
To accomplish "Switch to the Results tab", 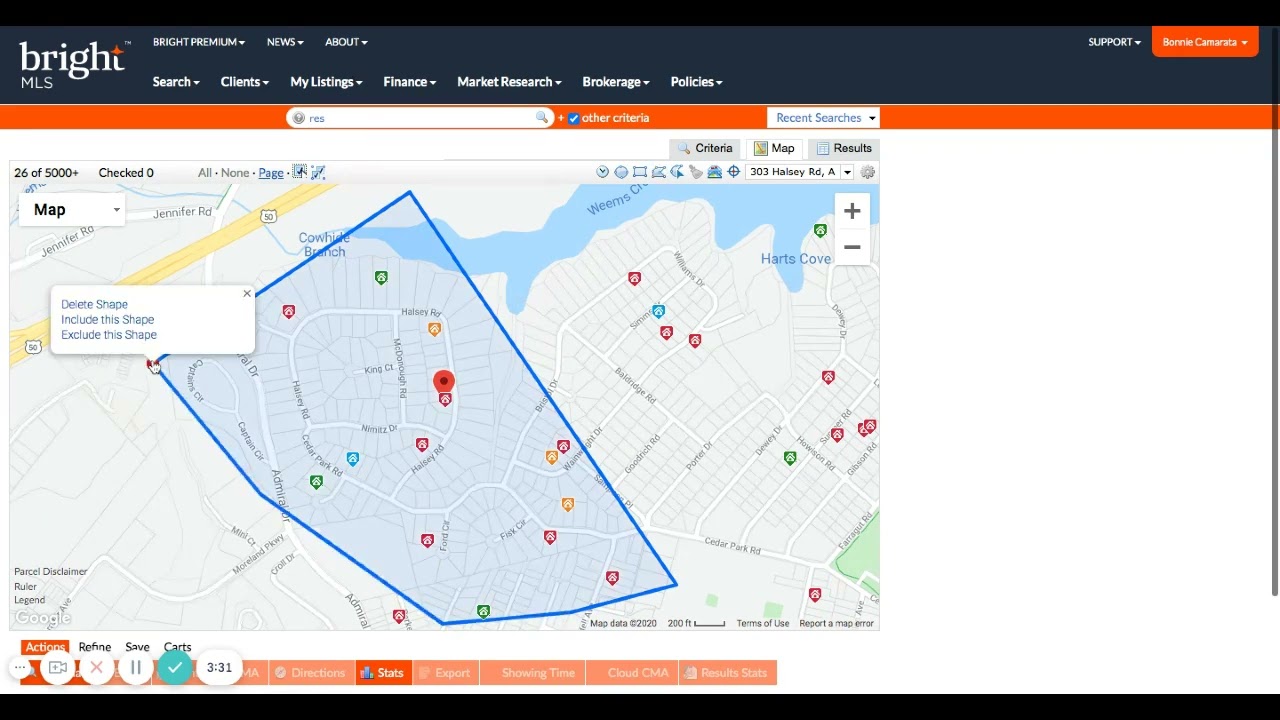I will coord(843,148).
